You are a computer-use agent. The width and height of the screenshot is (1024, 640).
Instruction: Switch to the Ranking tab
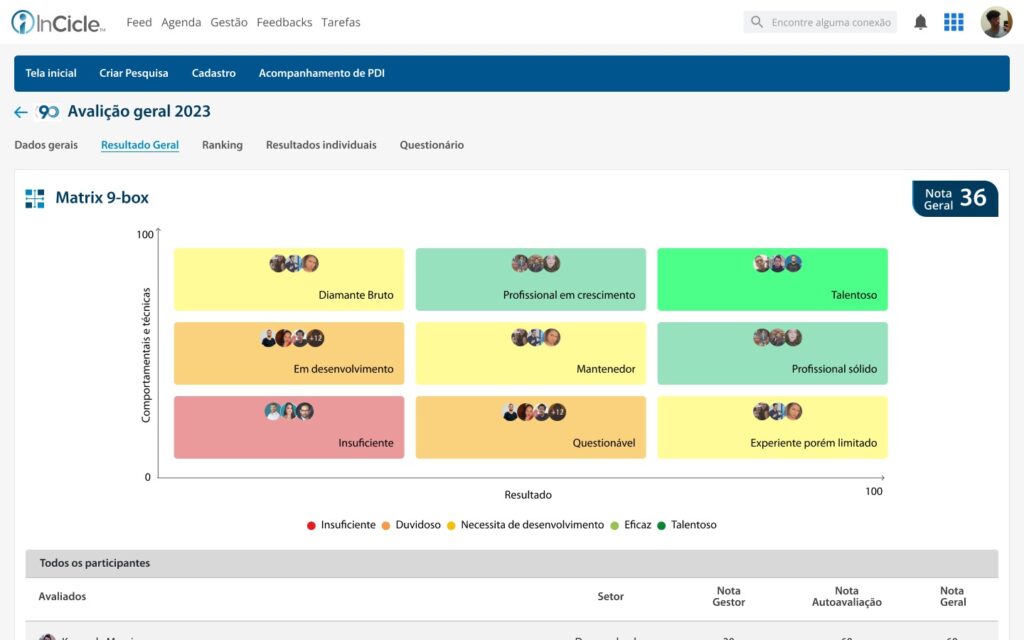pyautogui.click(x=222, y=145)
